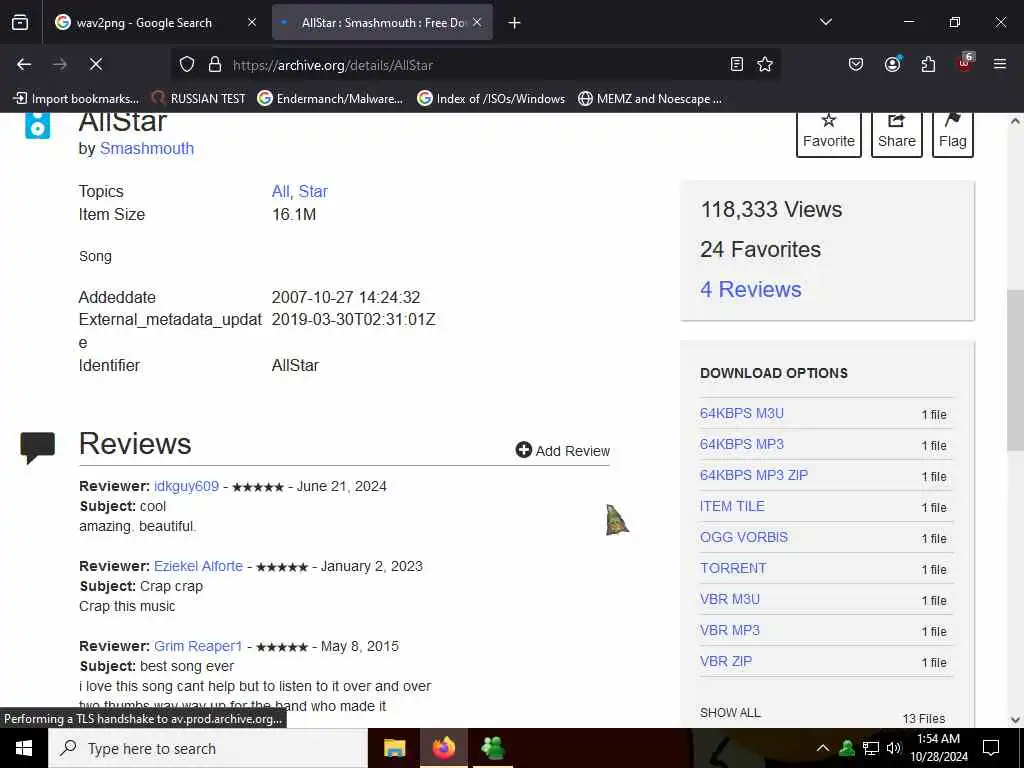Click the page vertical scrollbar thumb
This screenshot has height=768, width=1024.
tap(1015, 369)
